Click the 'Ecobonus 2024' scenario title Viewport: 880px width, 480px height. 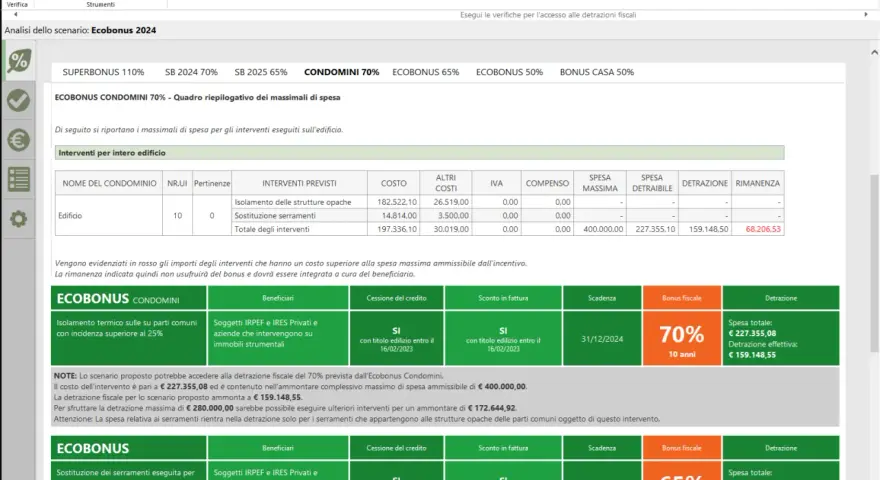click(x=123, y=30)
